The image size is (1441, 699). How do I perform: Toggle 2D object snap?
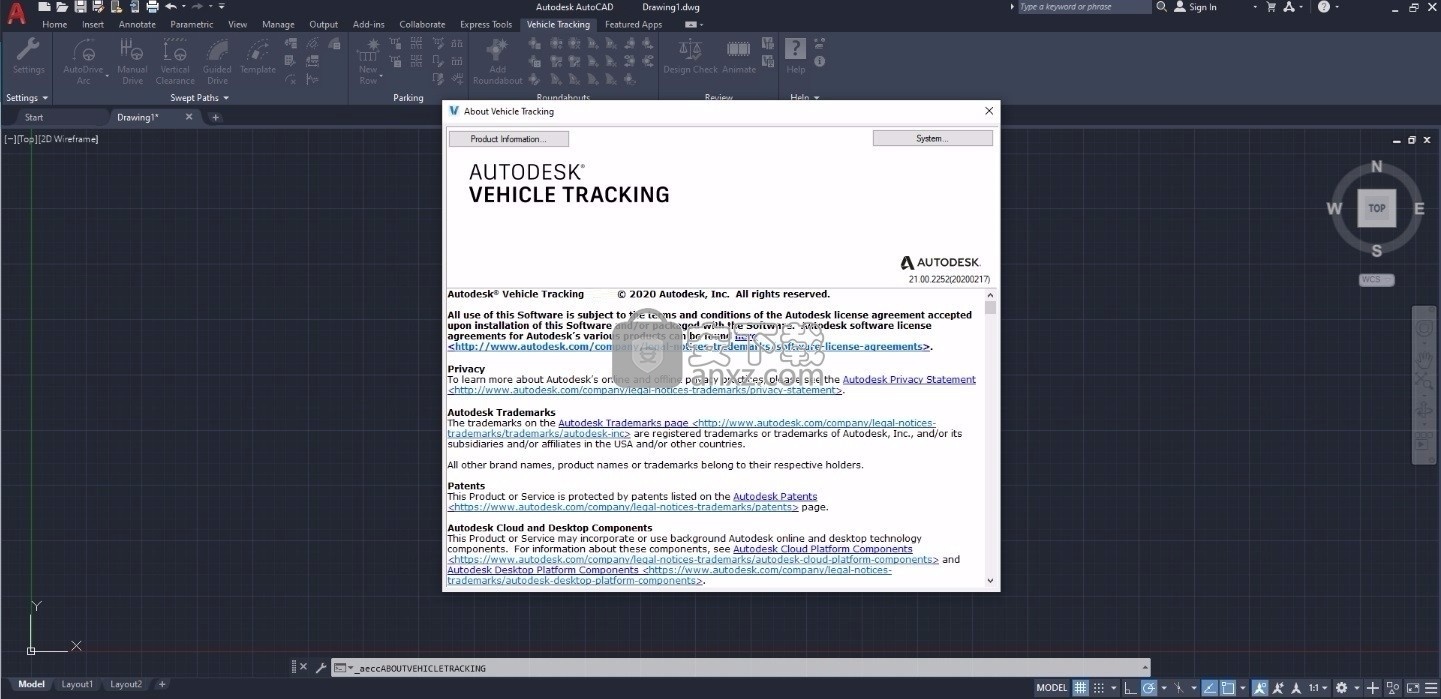[x=1228, y=688]
